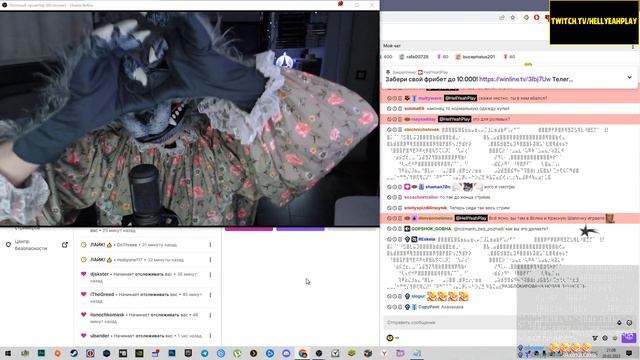Bookmark page with the browser star icon
The width and height of the screenshot is (640, 360).
[x=513, y=18]
